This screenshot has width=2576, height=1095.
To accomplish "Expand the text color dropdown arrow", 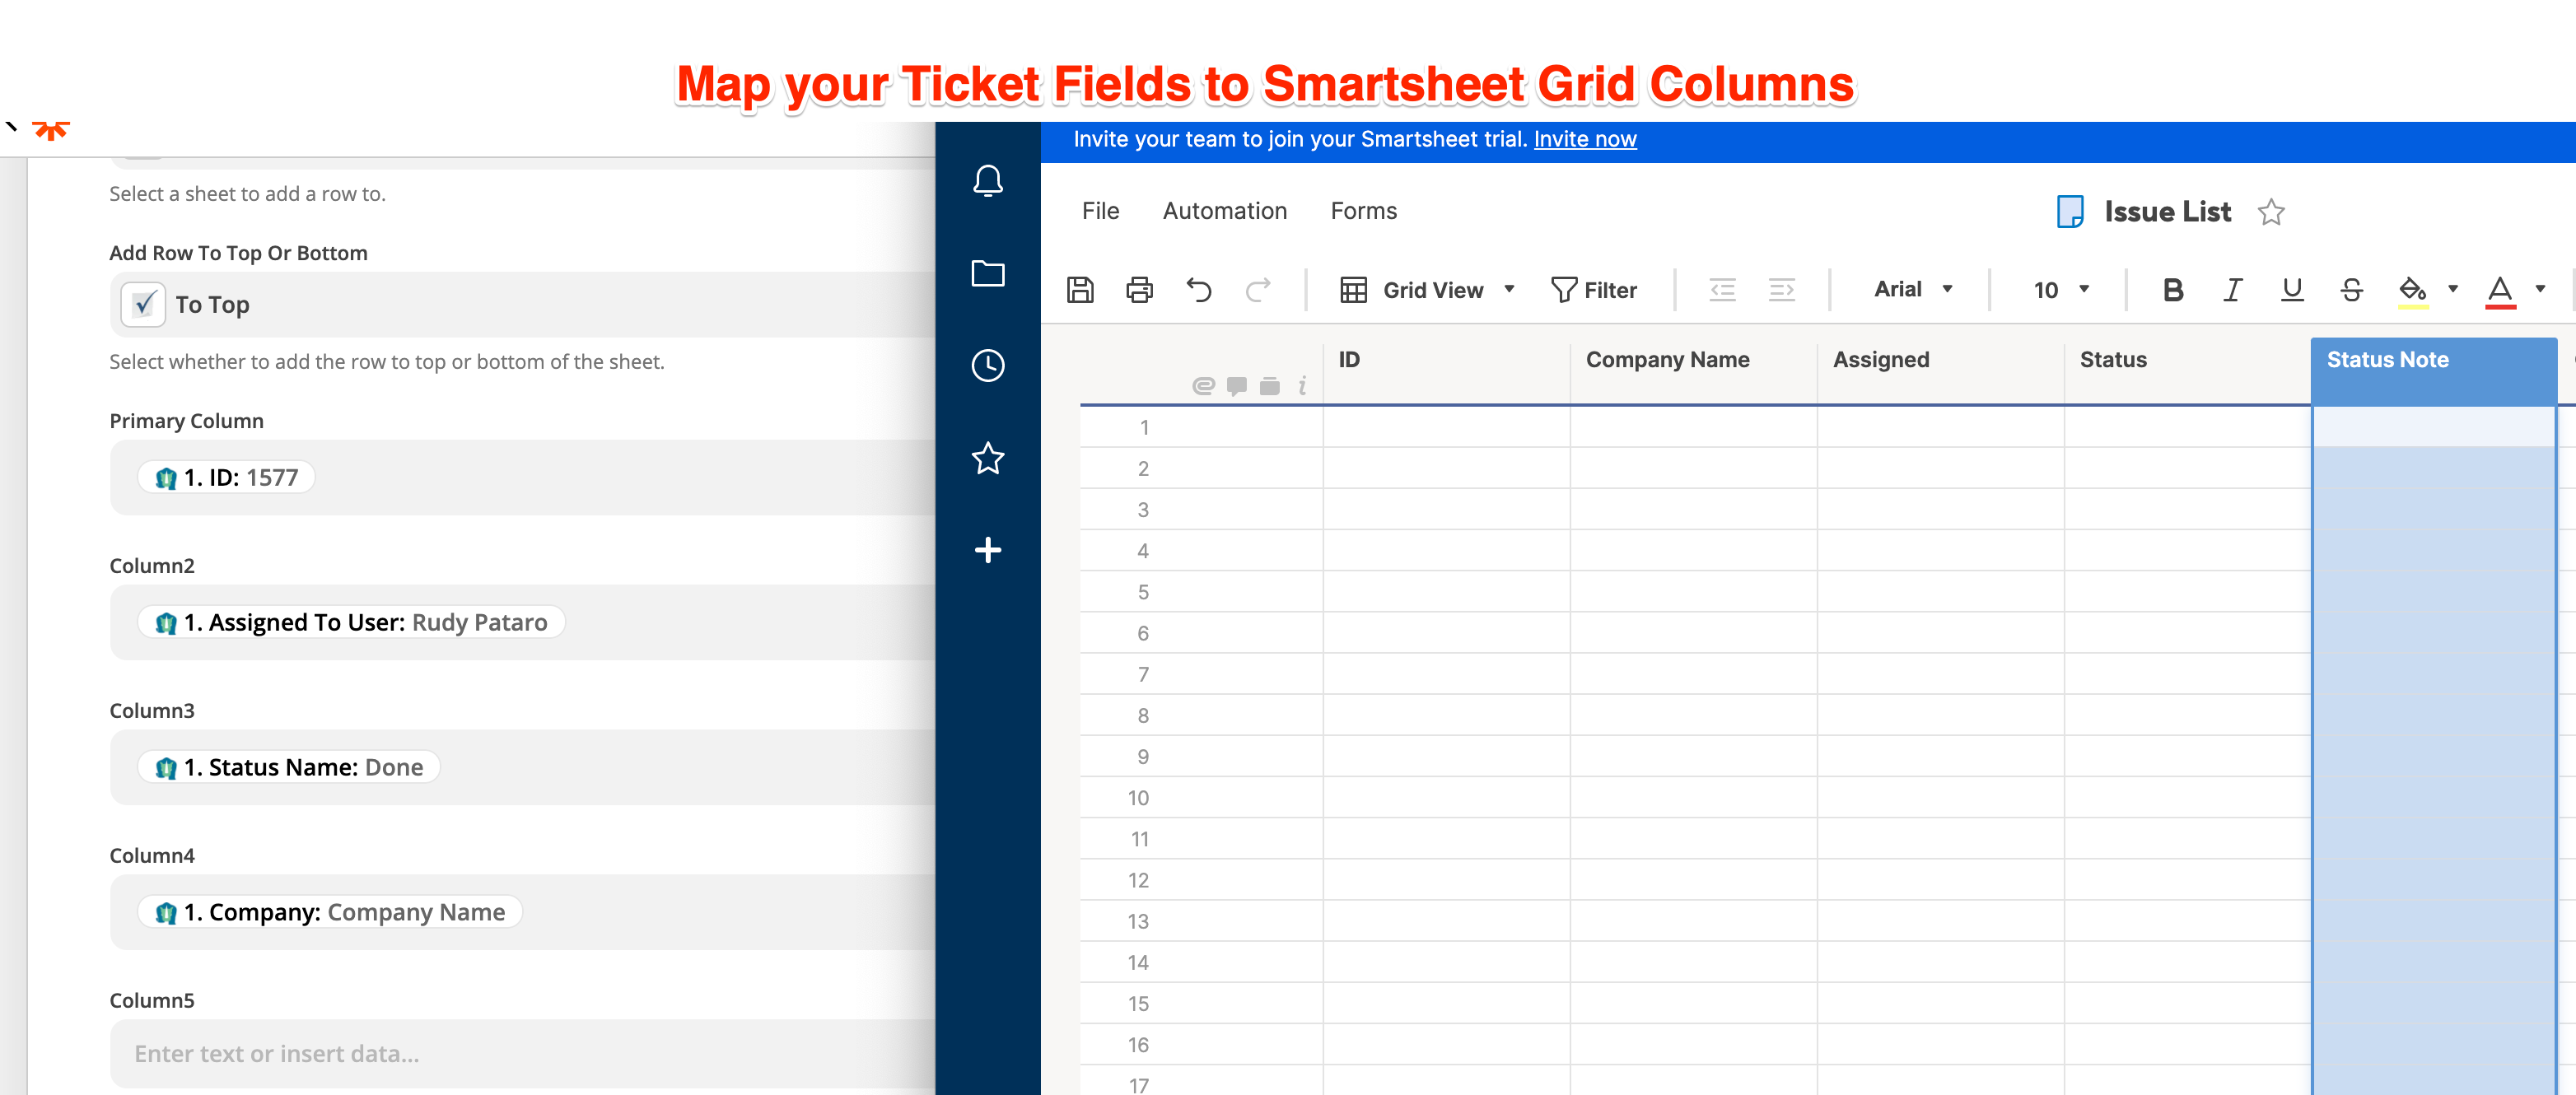I will coord(2540,289).
